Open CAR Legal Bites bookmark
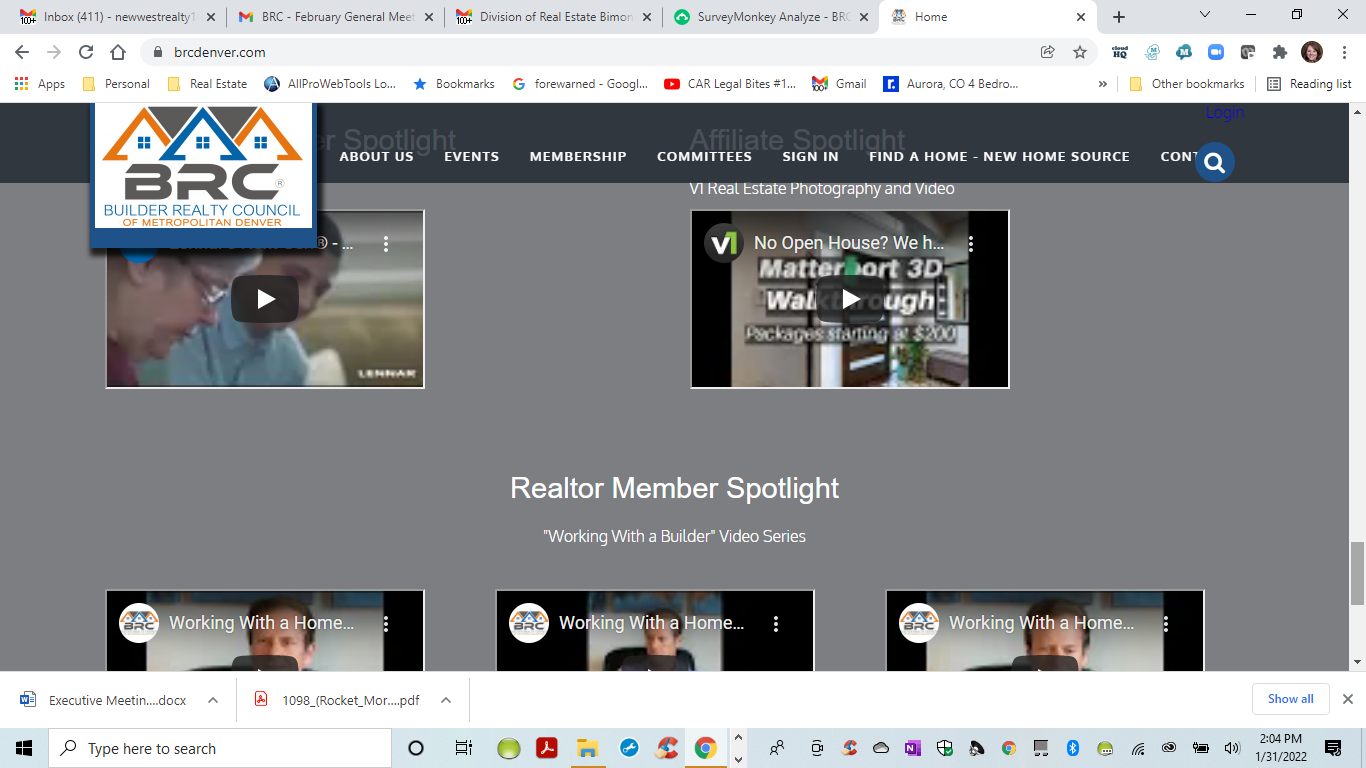The height and width of the screenshot is (768, 1366). point(730,84)
